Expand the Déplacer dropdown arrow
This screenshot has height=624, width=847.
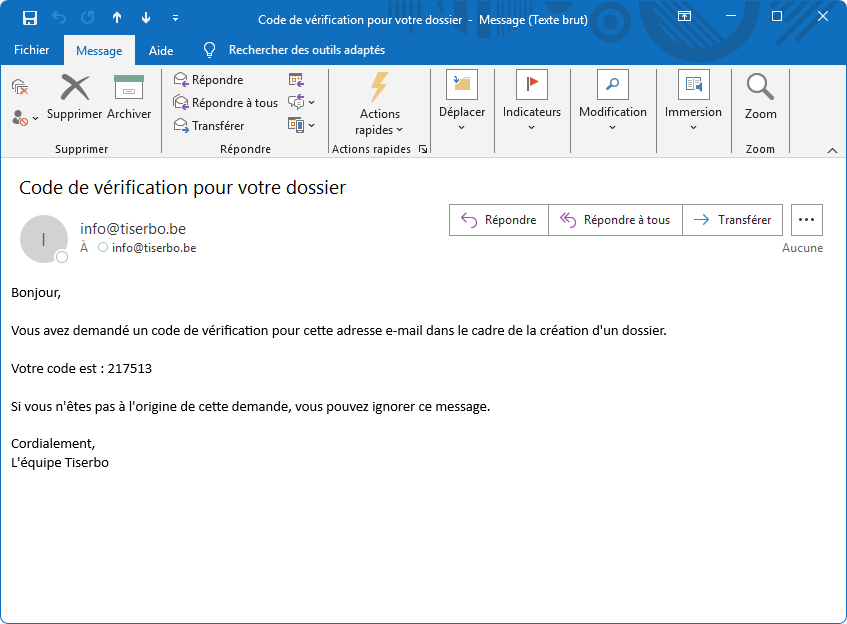tap(461, 127)
